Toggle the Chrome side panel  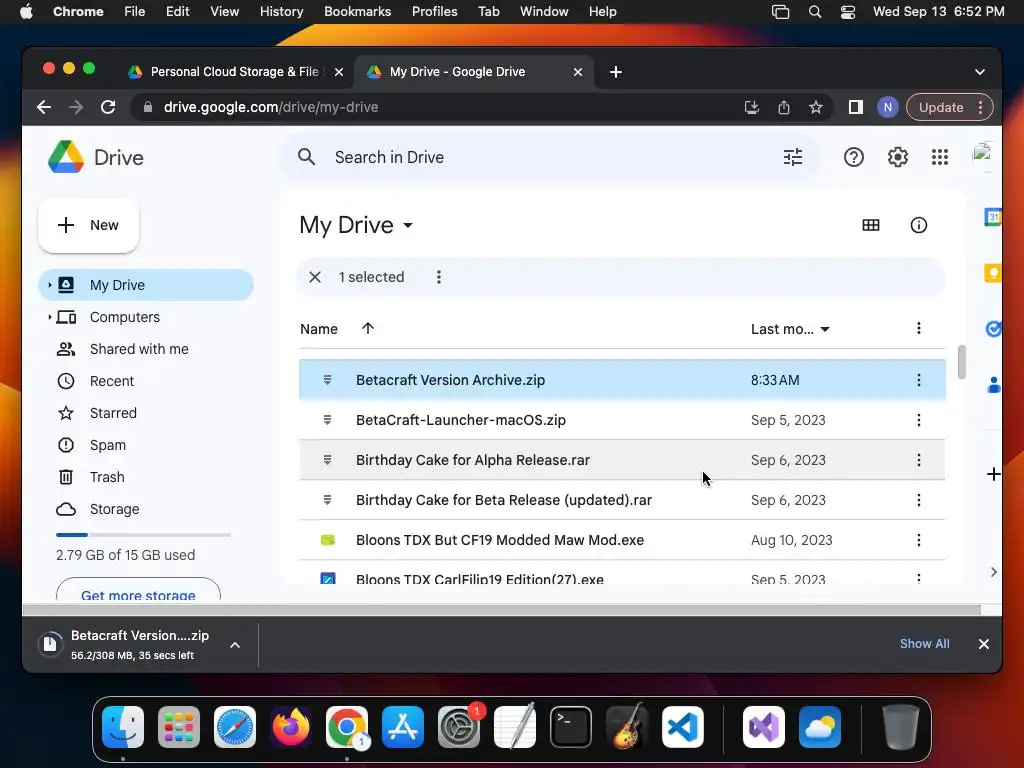[856, 107]
